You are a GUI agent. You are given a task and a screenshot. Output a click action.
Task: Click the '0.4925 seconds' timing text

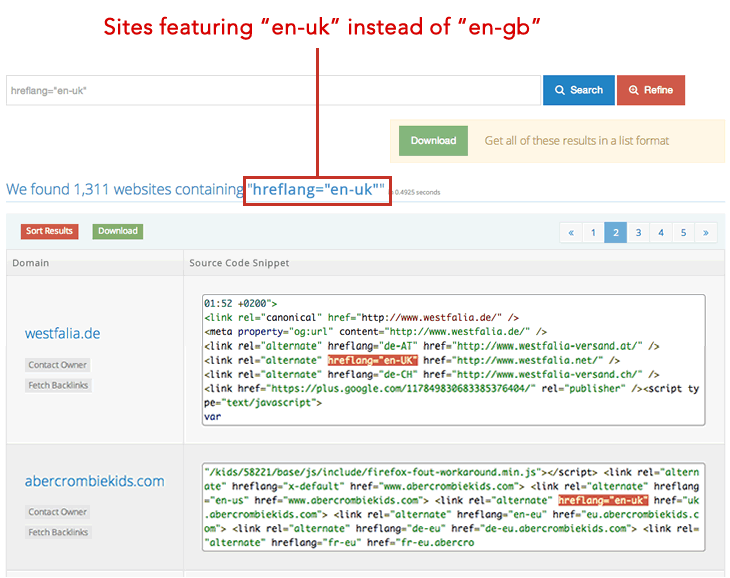pyautogui.click(x=417, y=192)
